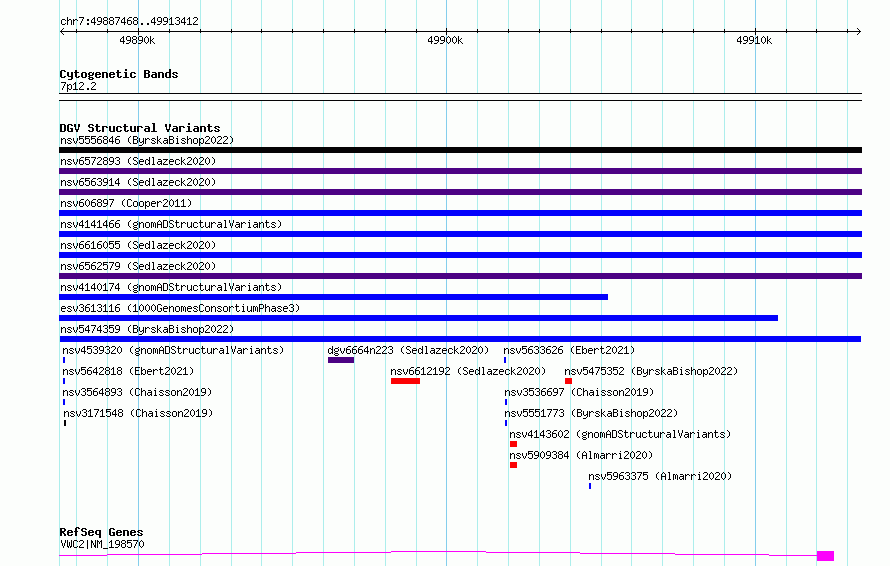Click the RefSeq Genes track title
The width and height of the screenshot is (890, 566).
(x=102, y=533)
